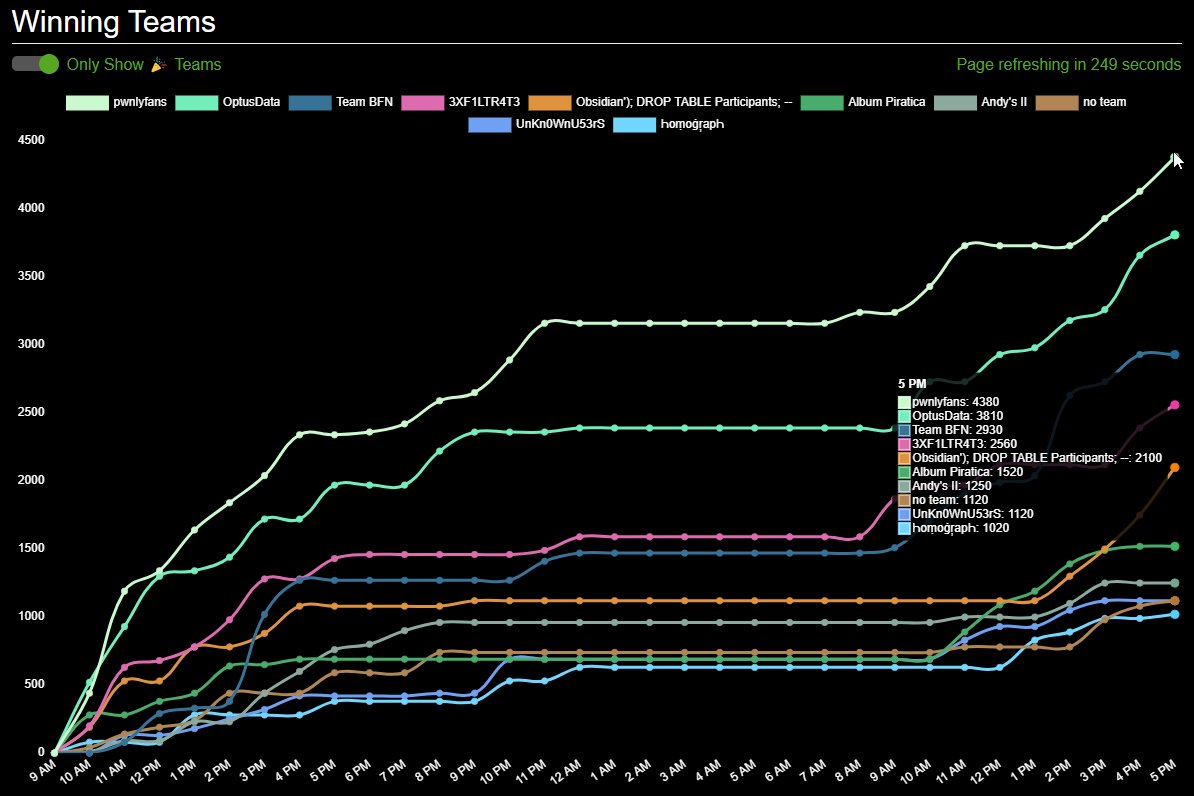Click the UnKn0WnU53rS legend color swatch
This screenshot has height=796, width=1194.
click(x=490, y=124)
